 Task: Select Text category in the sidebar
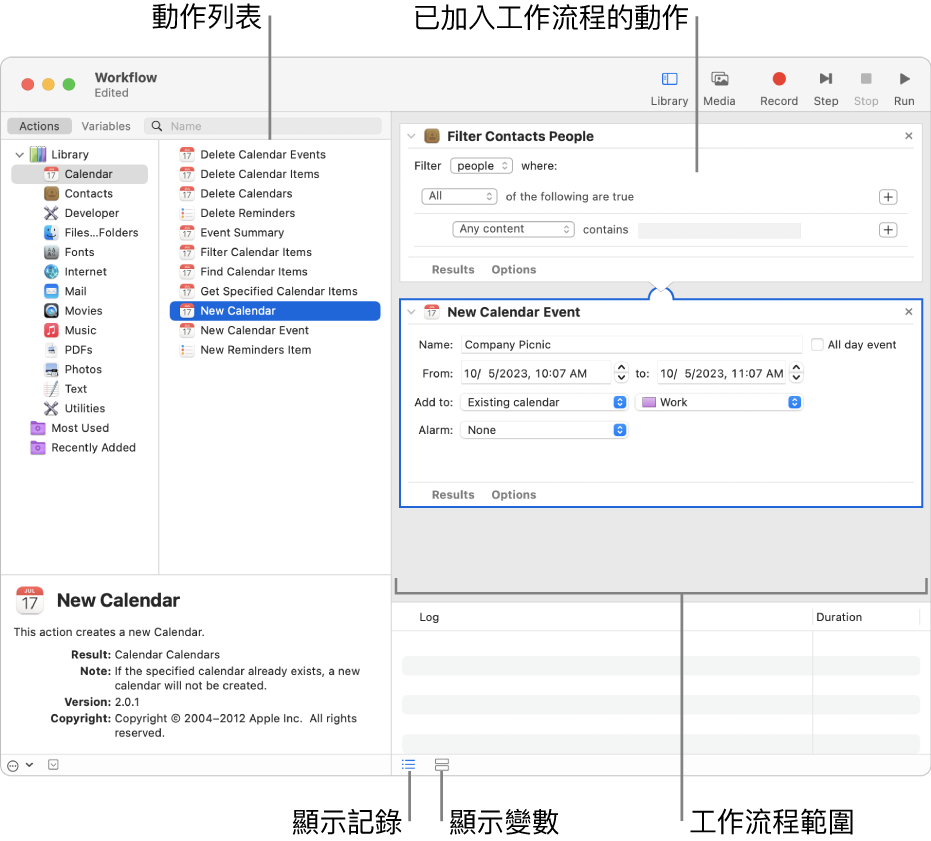click(66, 390)
